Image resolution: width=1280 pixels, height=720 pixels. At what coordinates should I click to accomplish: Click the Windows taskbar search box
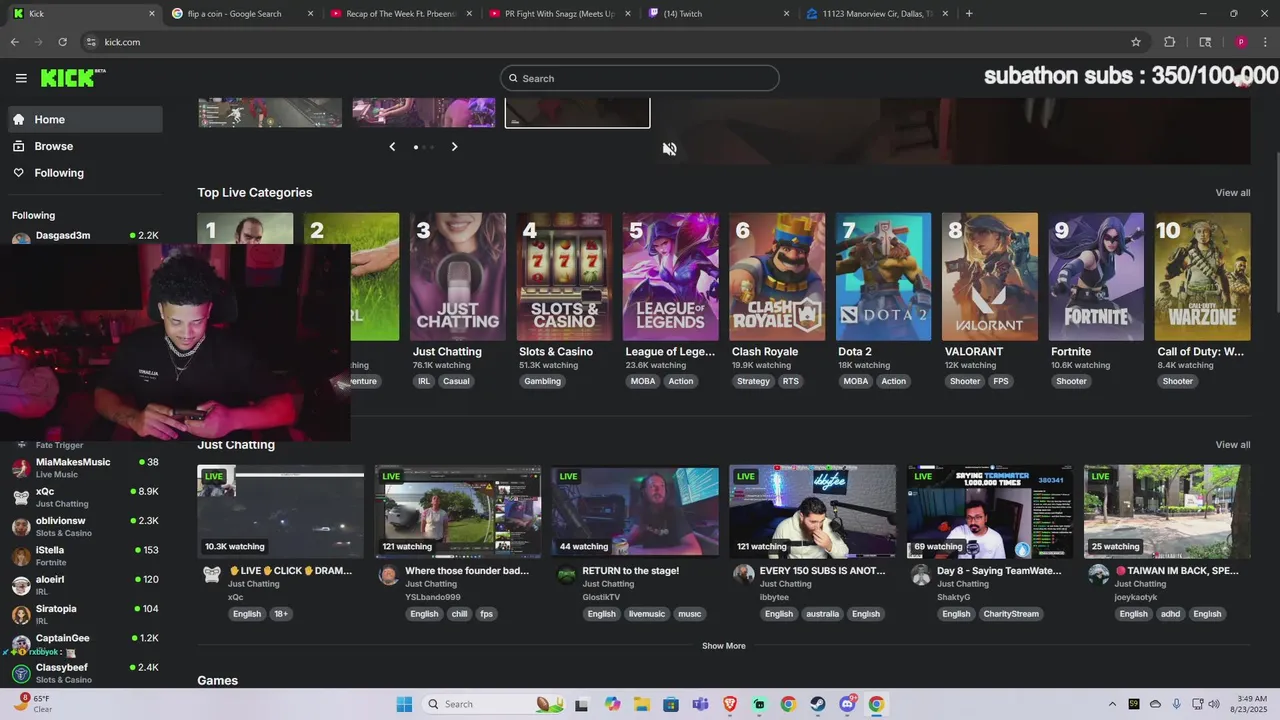[x=493, y=704]
